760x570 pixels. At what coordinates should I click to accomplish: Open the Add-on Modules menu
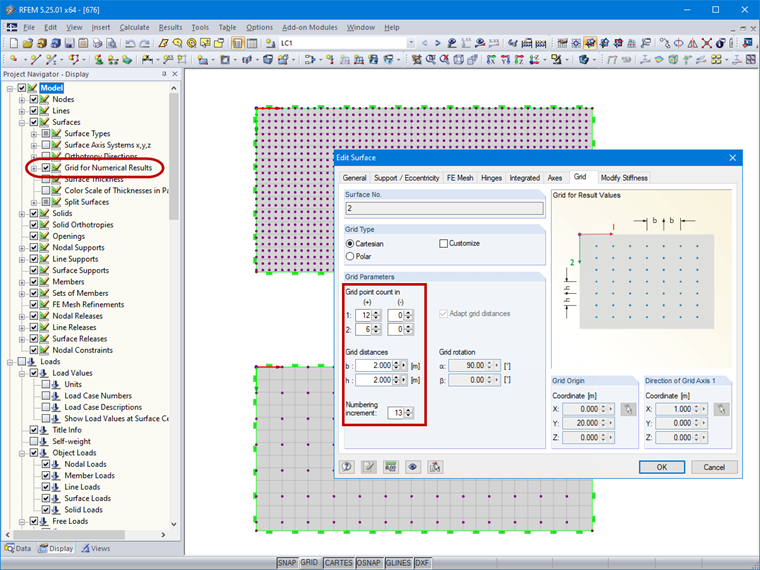coord(310,27)
